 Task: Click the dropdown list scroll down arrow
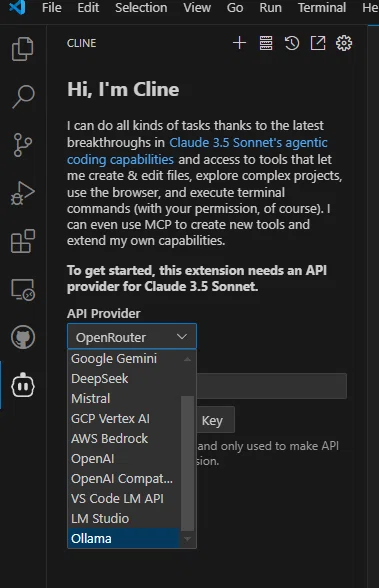[187, 539]
